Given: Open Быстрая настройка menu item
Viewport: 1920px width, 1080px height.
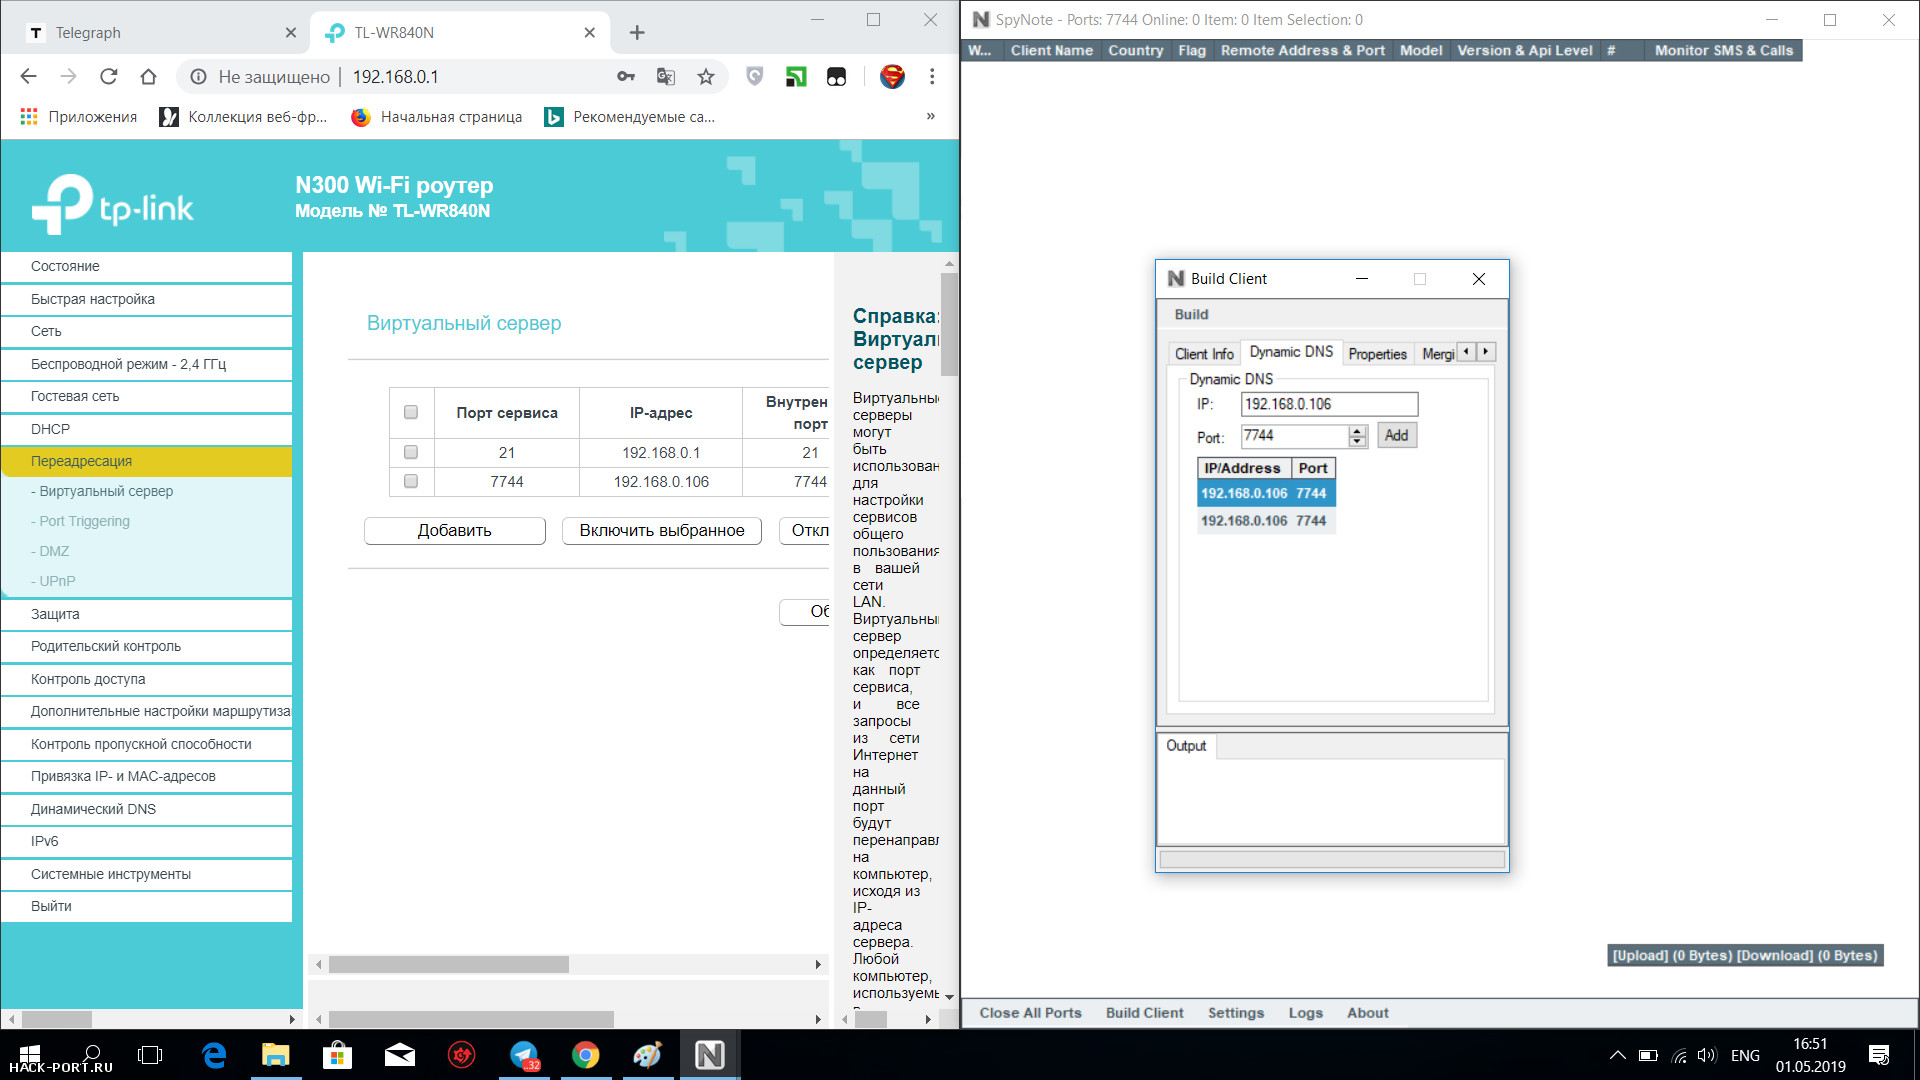Looking at the screenshot, I should coord(147,299).
